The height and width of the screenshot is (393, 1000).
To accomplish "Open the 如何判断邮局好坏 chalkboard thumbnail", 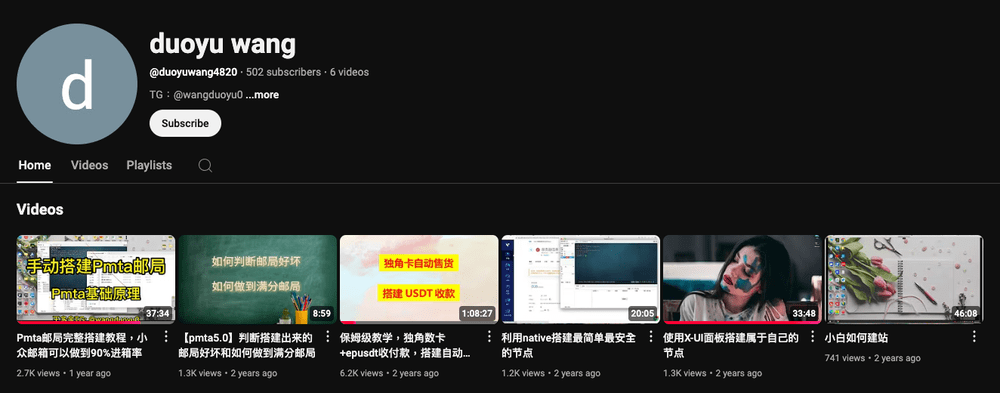I will click(x=258, y=279).
